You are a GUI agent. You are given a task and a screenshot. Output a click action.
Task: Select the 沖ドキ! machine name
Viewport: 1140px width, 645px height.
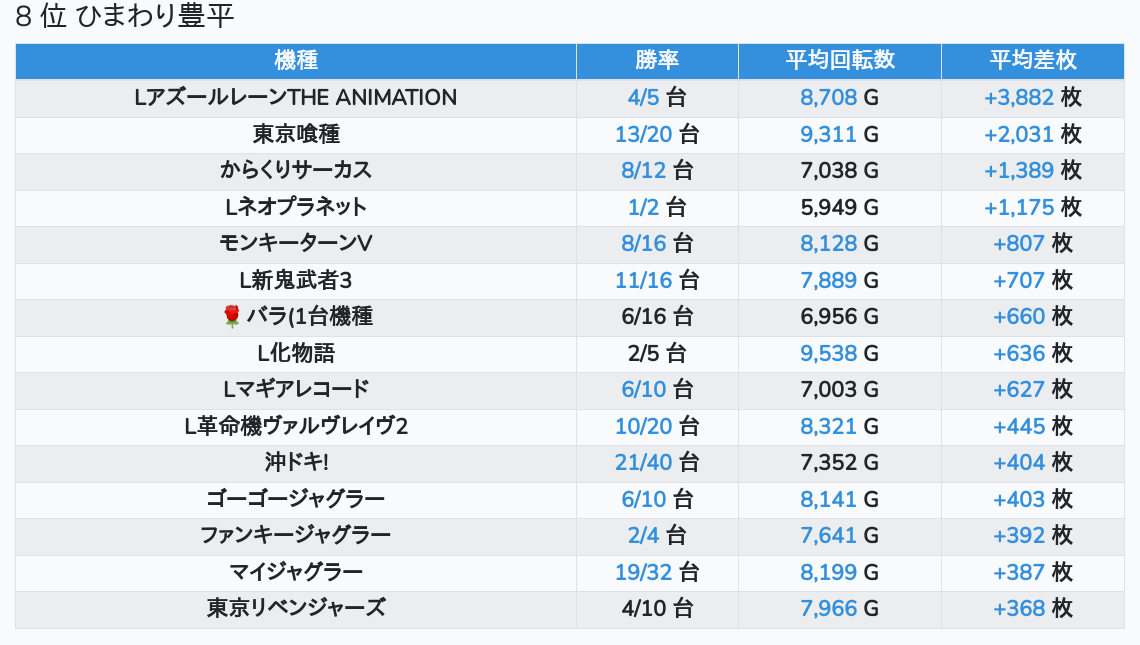[x=296, y=463]
